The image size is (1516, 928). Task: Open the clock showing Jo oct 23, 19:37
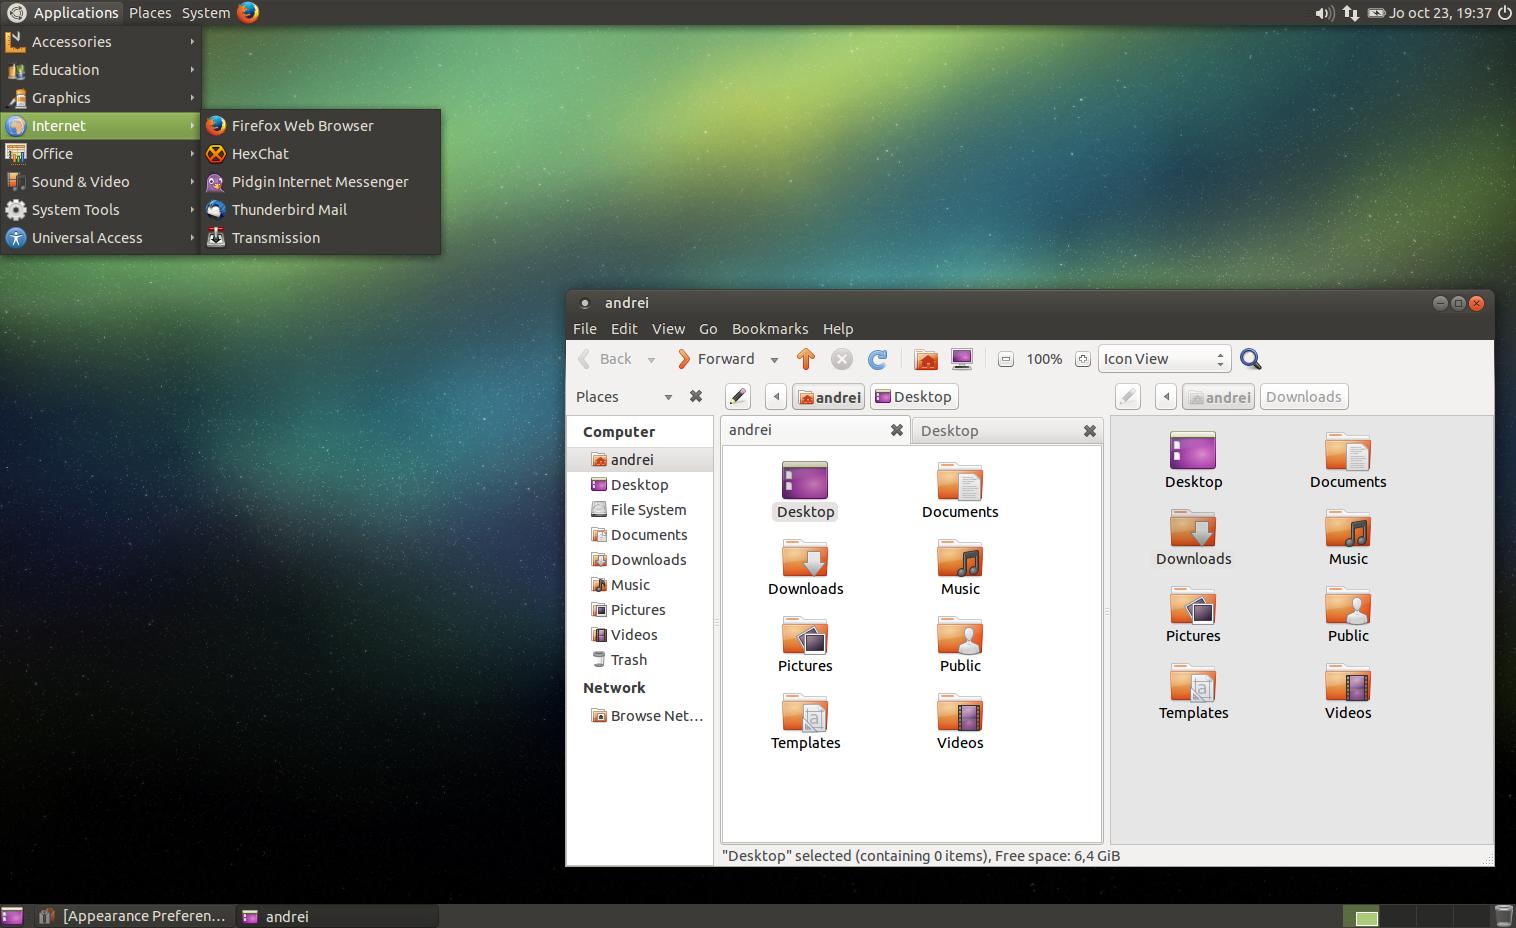(x=1440, y=13)
